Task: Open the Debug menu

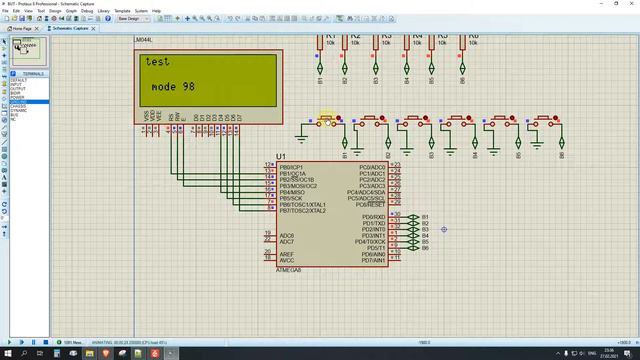Action: [x=87, y=11]
